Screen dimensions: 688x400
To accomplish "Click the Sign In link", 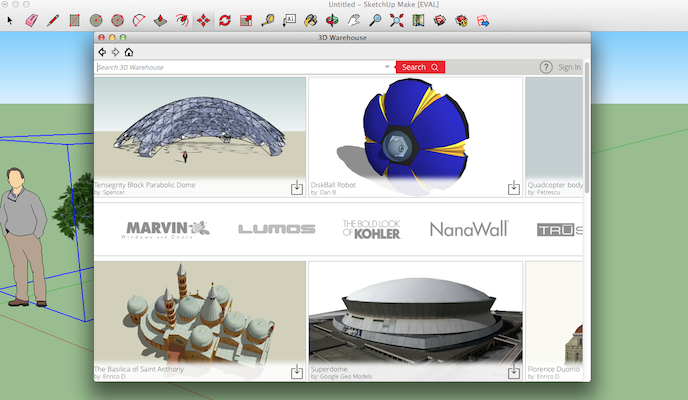I will tap(569, 67).
